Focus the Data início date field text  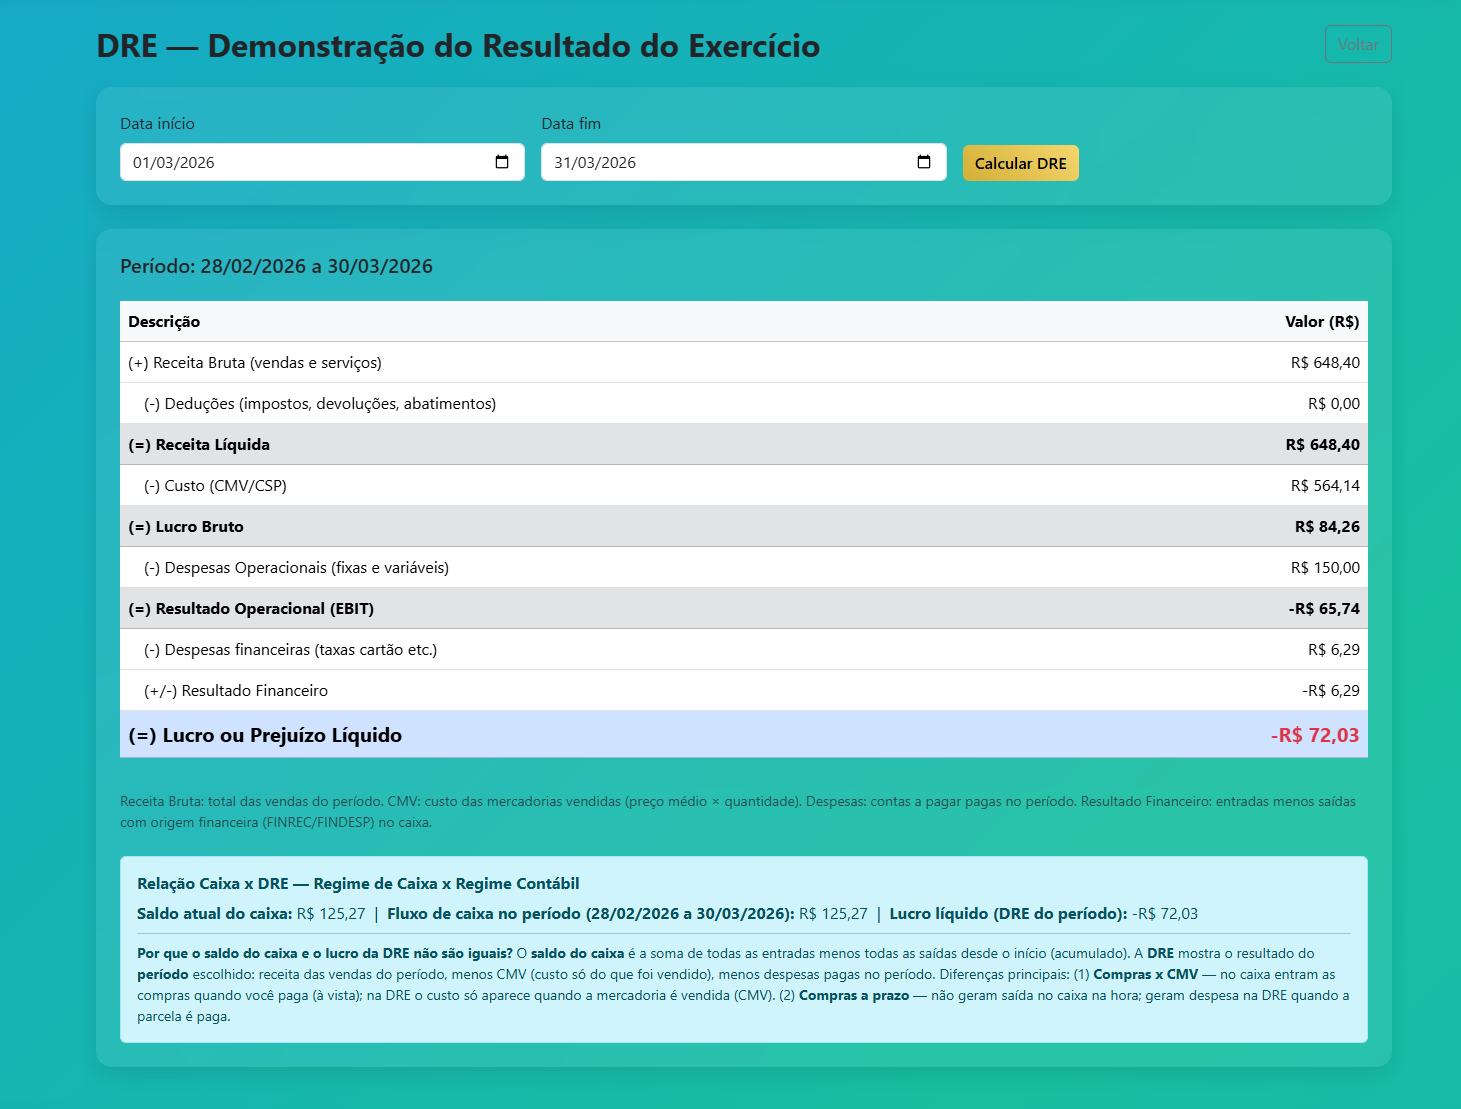click(x=174, y=163)
